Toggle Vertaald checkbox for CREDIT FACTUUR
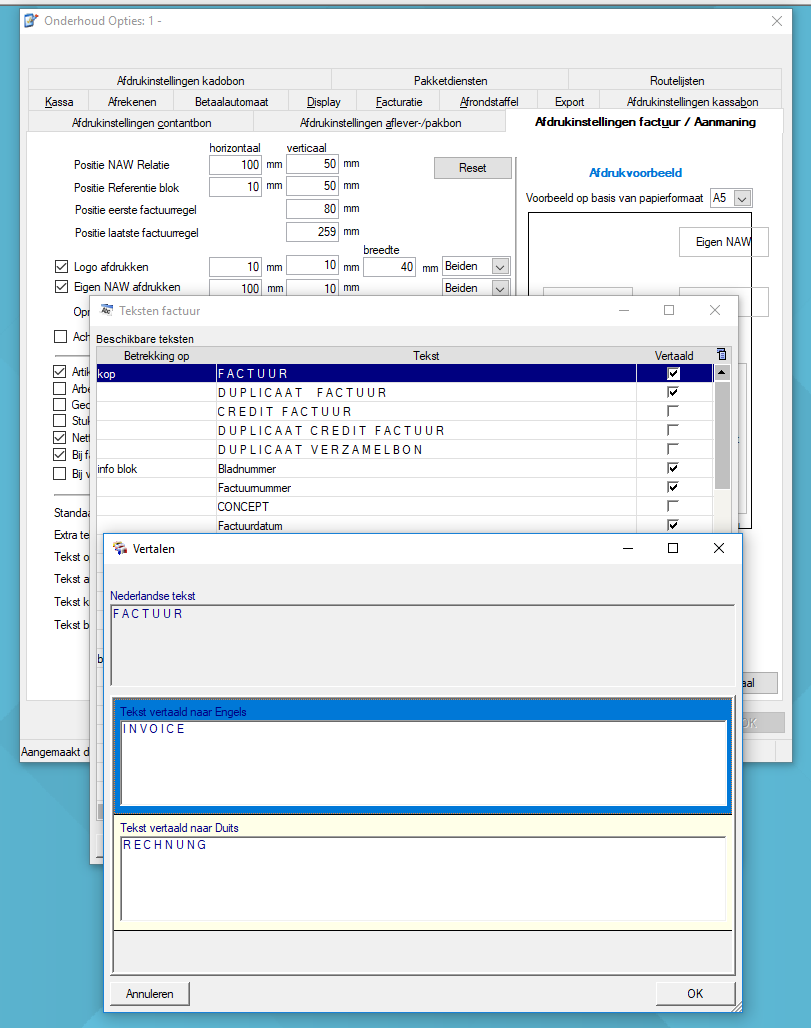This screenshot has width=811, height=1028. (x=673, y=411)
